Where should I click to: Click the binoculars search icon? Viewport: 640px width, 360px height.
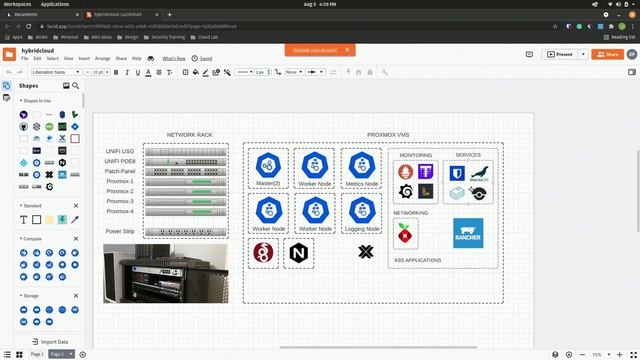[x=151, y=58]
